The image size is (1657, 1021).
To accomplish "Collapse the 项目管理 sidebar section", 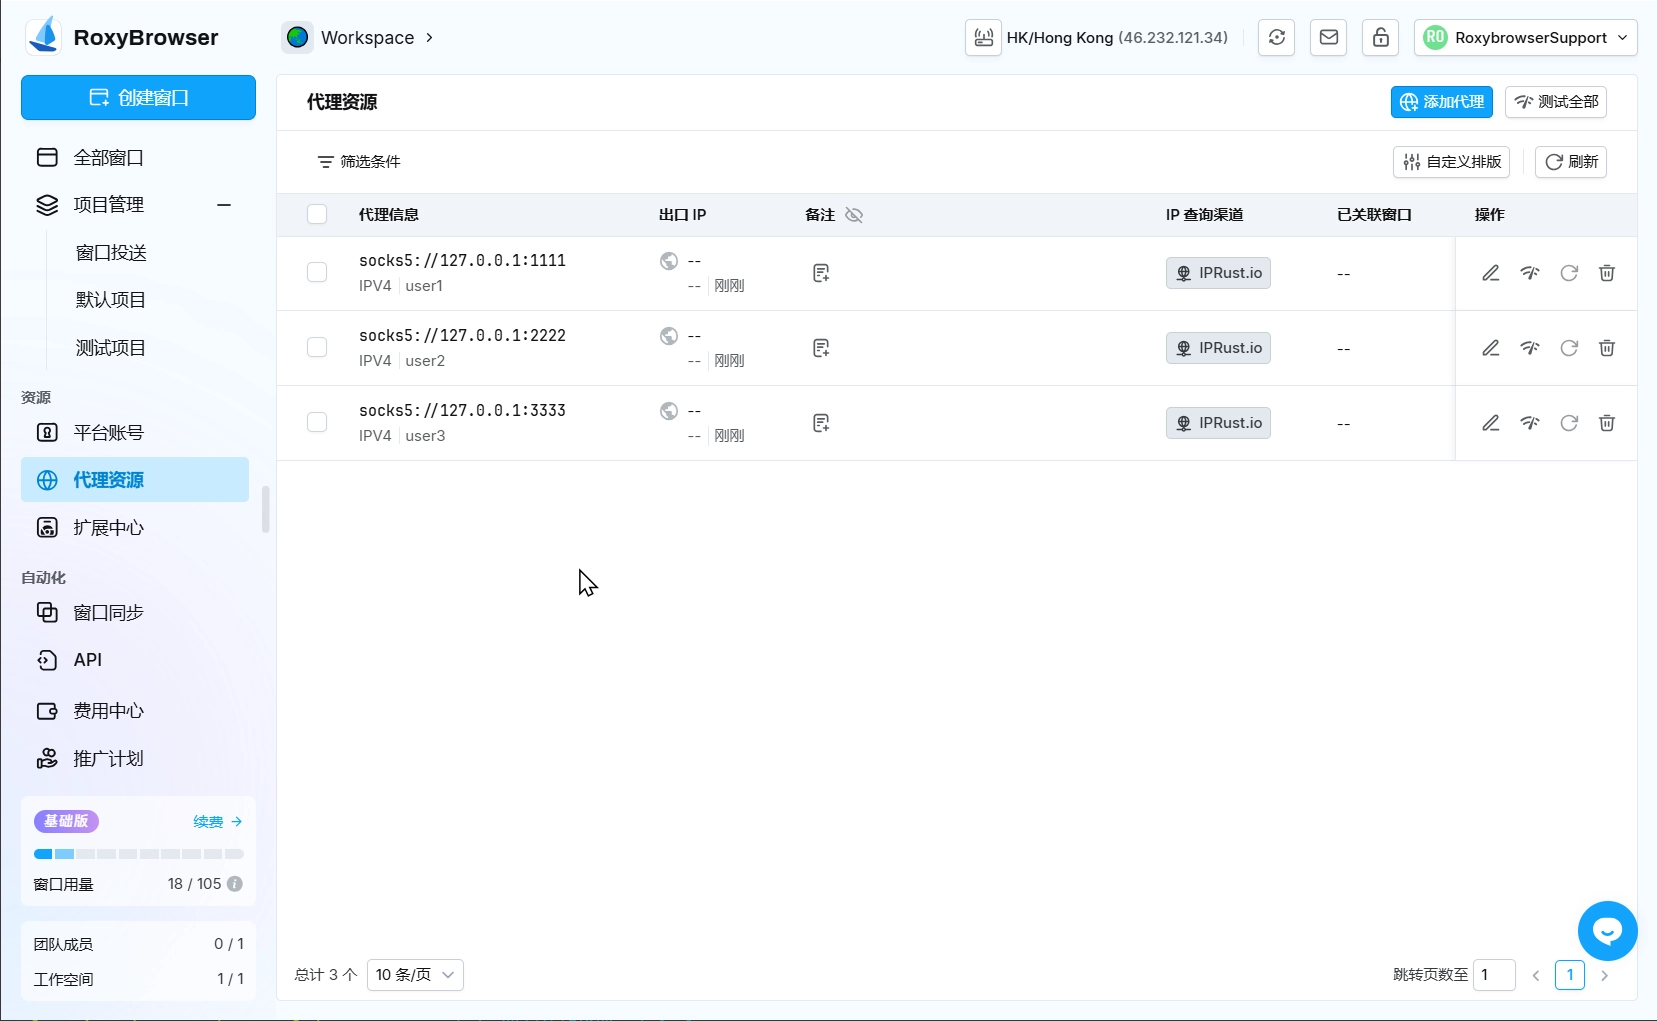I will 224,205.
